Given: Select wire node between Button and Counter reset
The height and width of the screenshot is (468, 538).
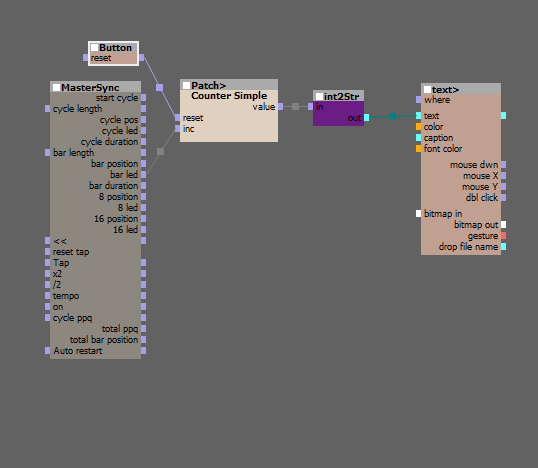Looking at the screenshot, I should click(x=160, y=87).
